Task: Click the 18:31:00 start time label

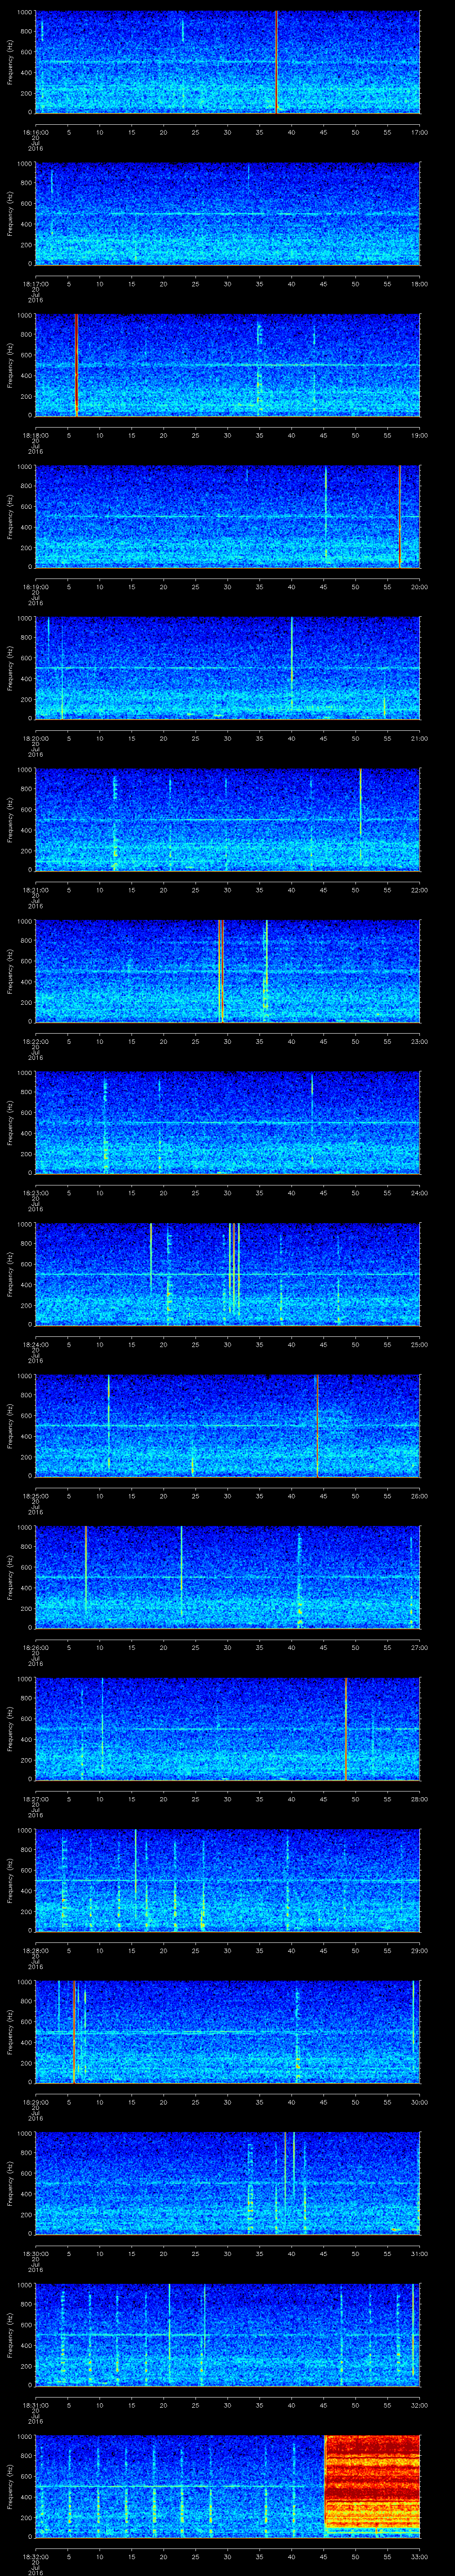Action: pyautogui.click(x=36, y=2405)
